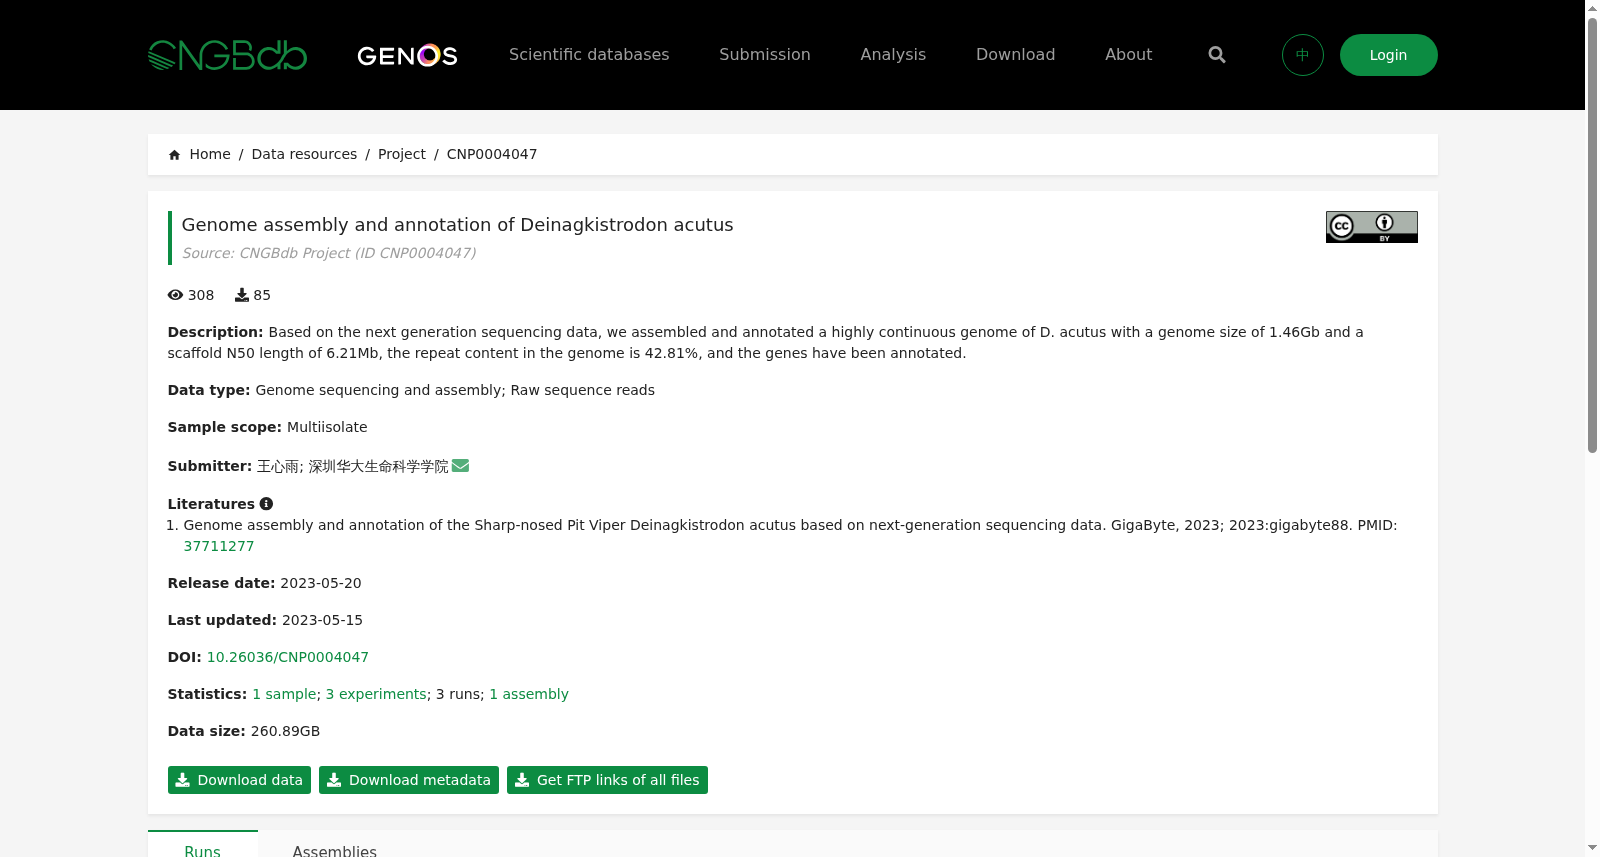Open the search magnifier icon

click(x=1217, y=55)
